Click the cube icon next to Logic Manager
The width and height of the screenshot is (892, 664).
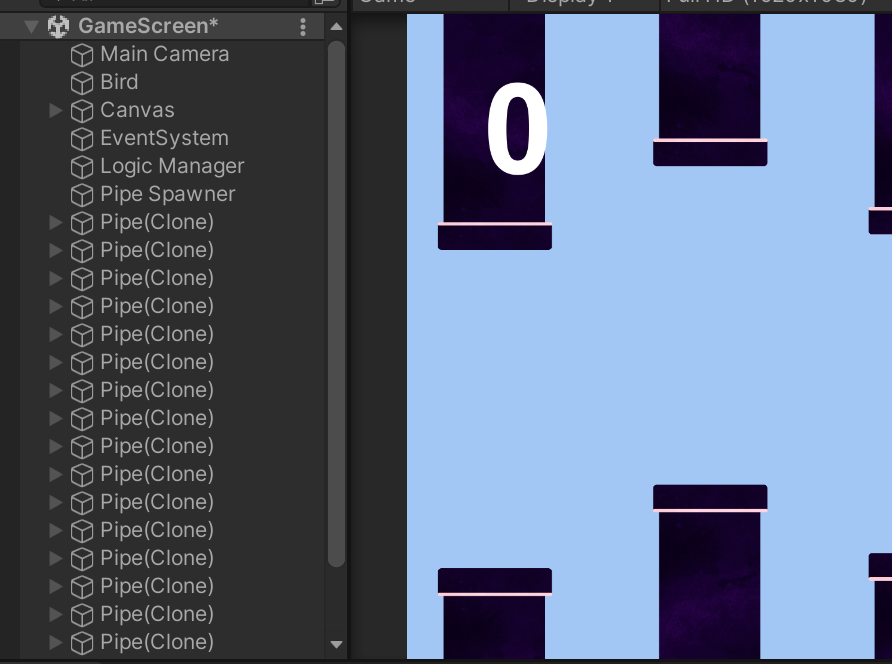(82, 167)
